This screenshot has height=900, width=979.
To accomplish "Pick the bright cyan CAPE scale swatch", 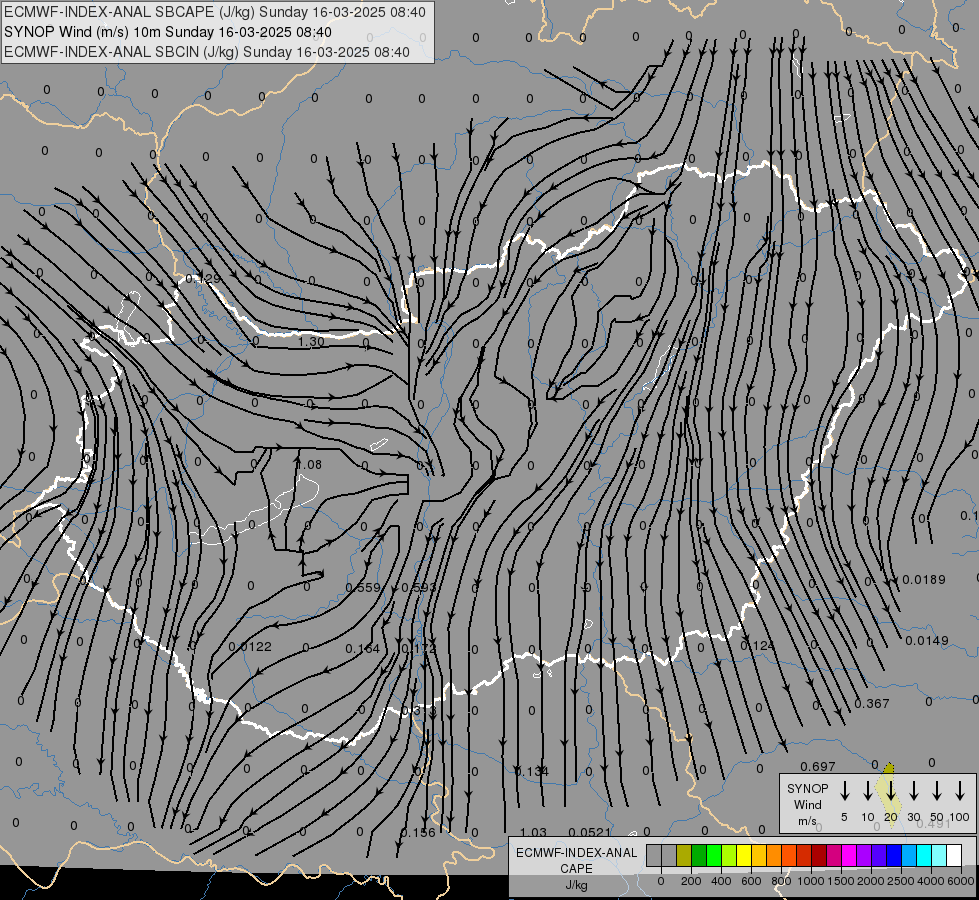I will point(924,855).
